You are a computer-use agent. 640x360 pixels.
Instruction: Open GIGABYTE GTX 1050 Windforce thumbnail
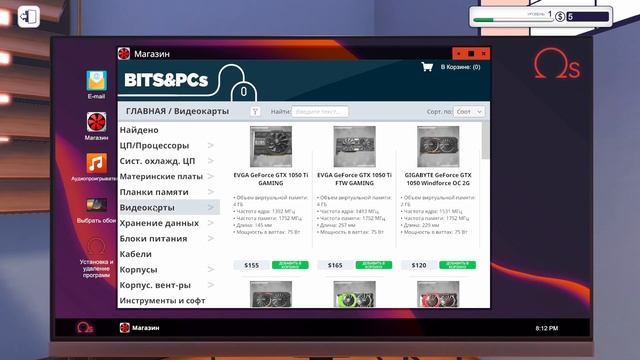(x=438, y=147)
